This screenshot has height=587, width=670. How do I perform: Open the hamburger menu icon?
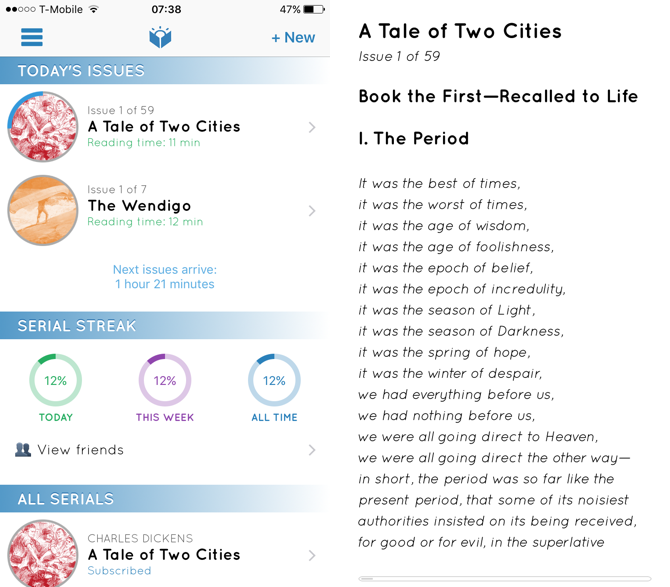coord(32,38)
